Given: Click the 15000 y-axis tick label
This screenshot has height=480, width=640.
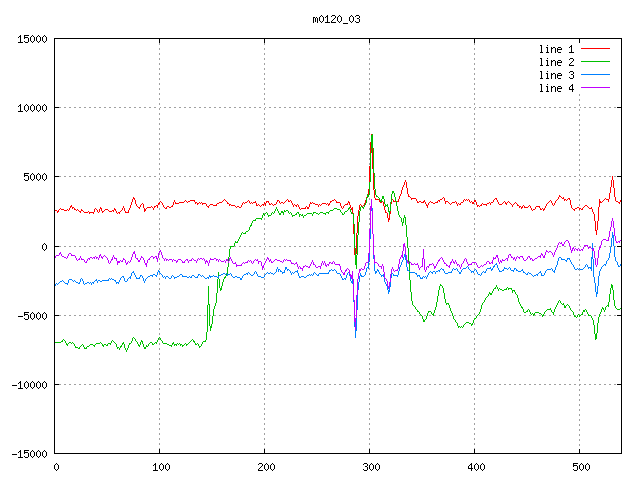Looking at the screenshot, I should [x=31, y=39].
